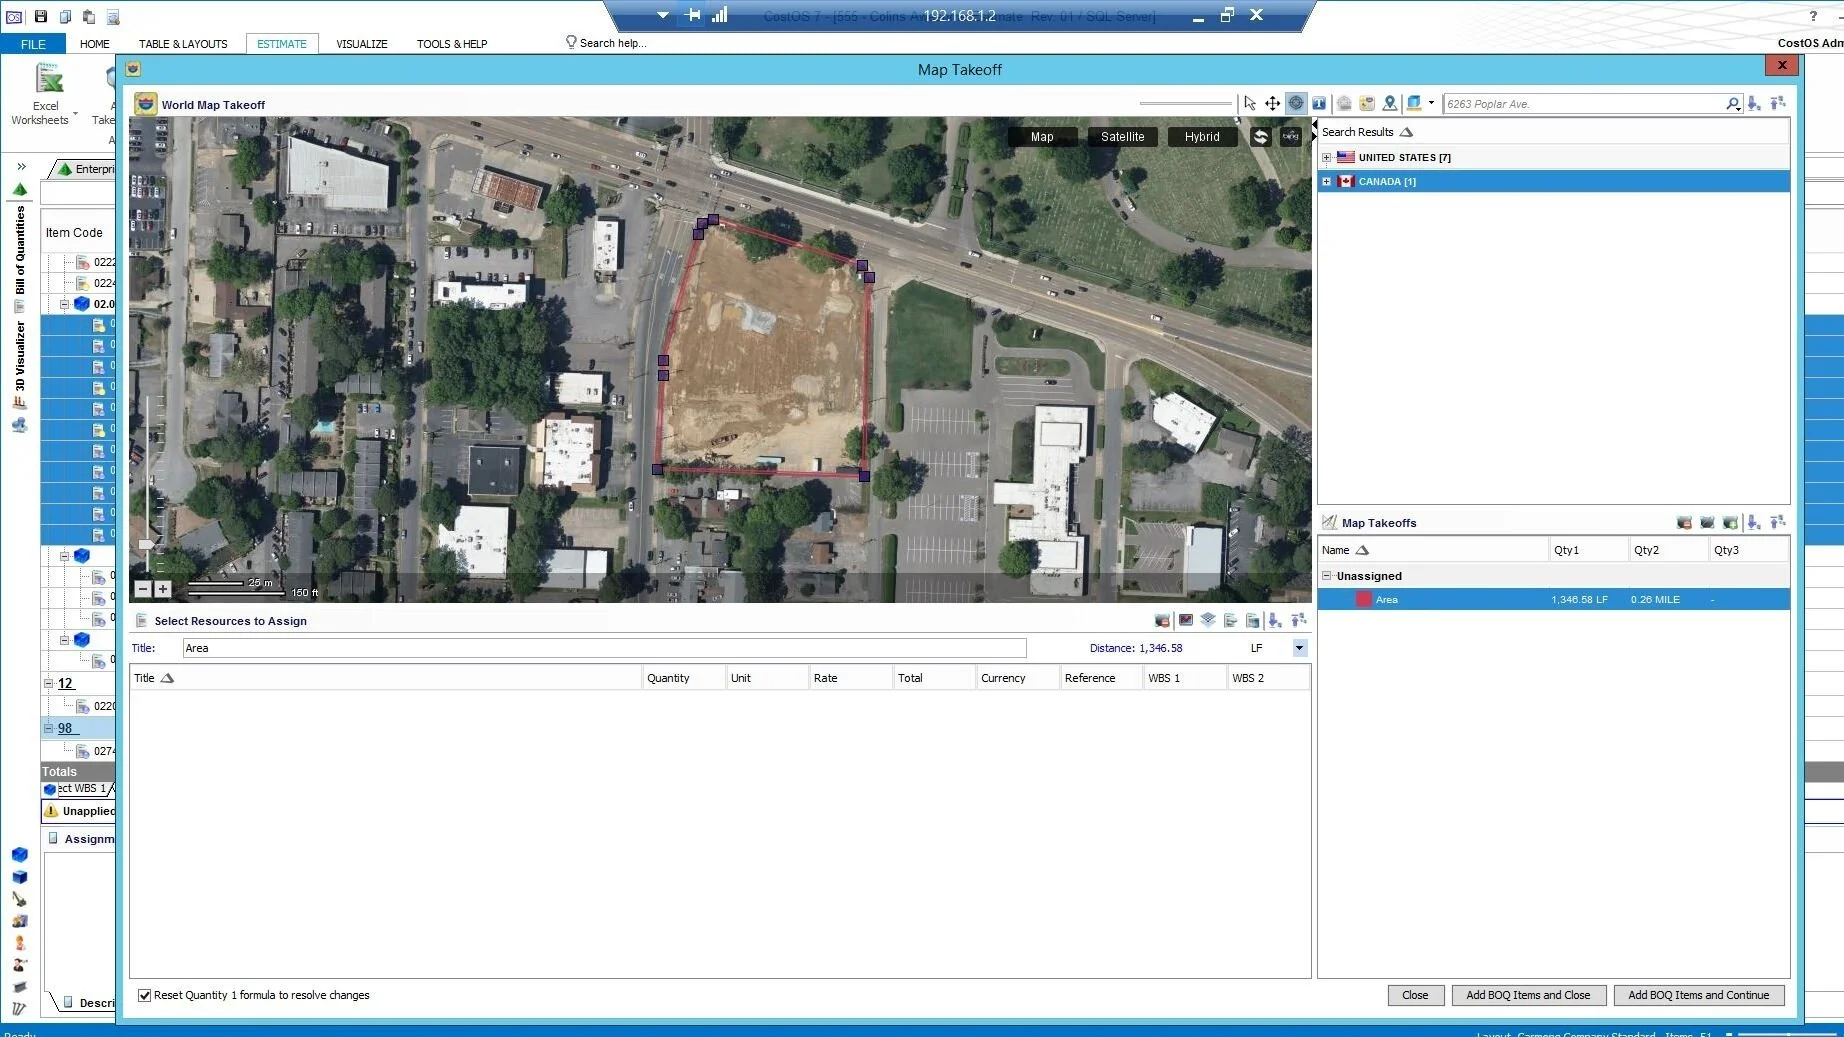Zoom in the map with plus button
Viewport: 1844px width, 1037px height.
[x=162, y=589]
